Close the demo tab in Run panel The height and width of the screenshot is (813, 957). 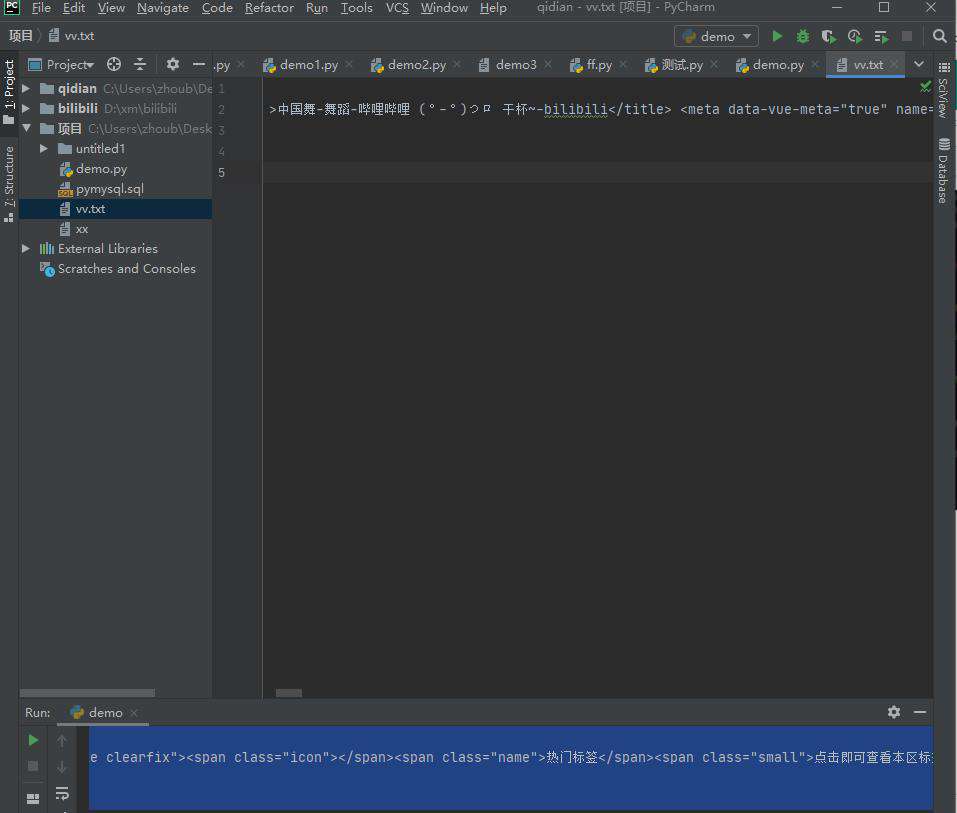pos(134,713)
